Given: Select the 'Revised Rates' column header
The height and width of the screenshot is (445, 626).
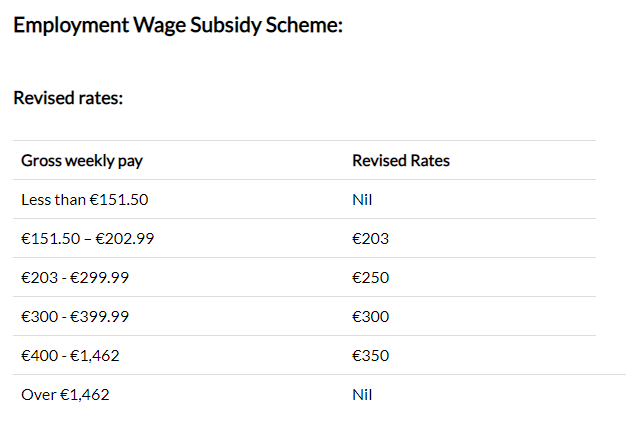Looking at the screenshot, I should 401,161.
